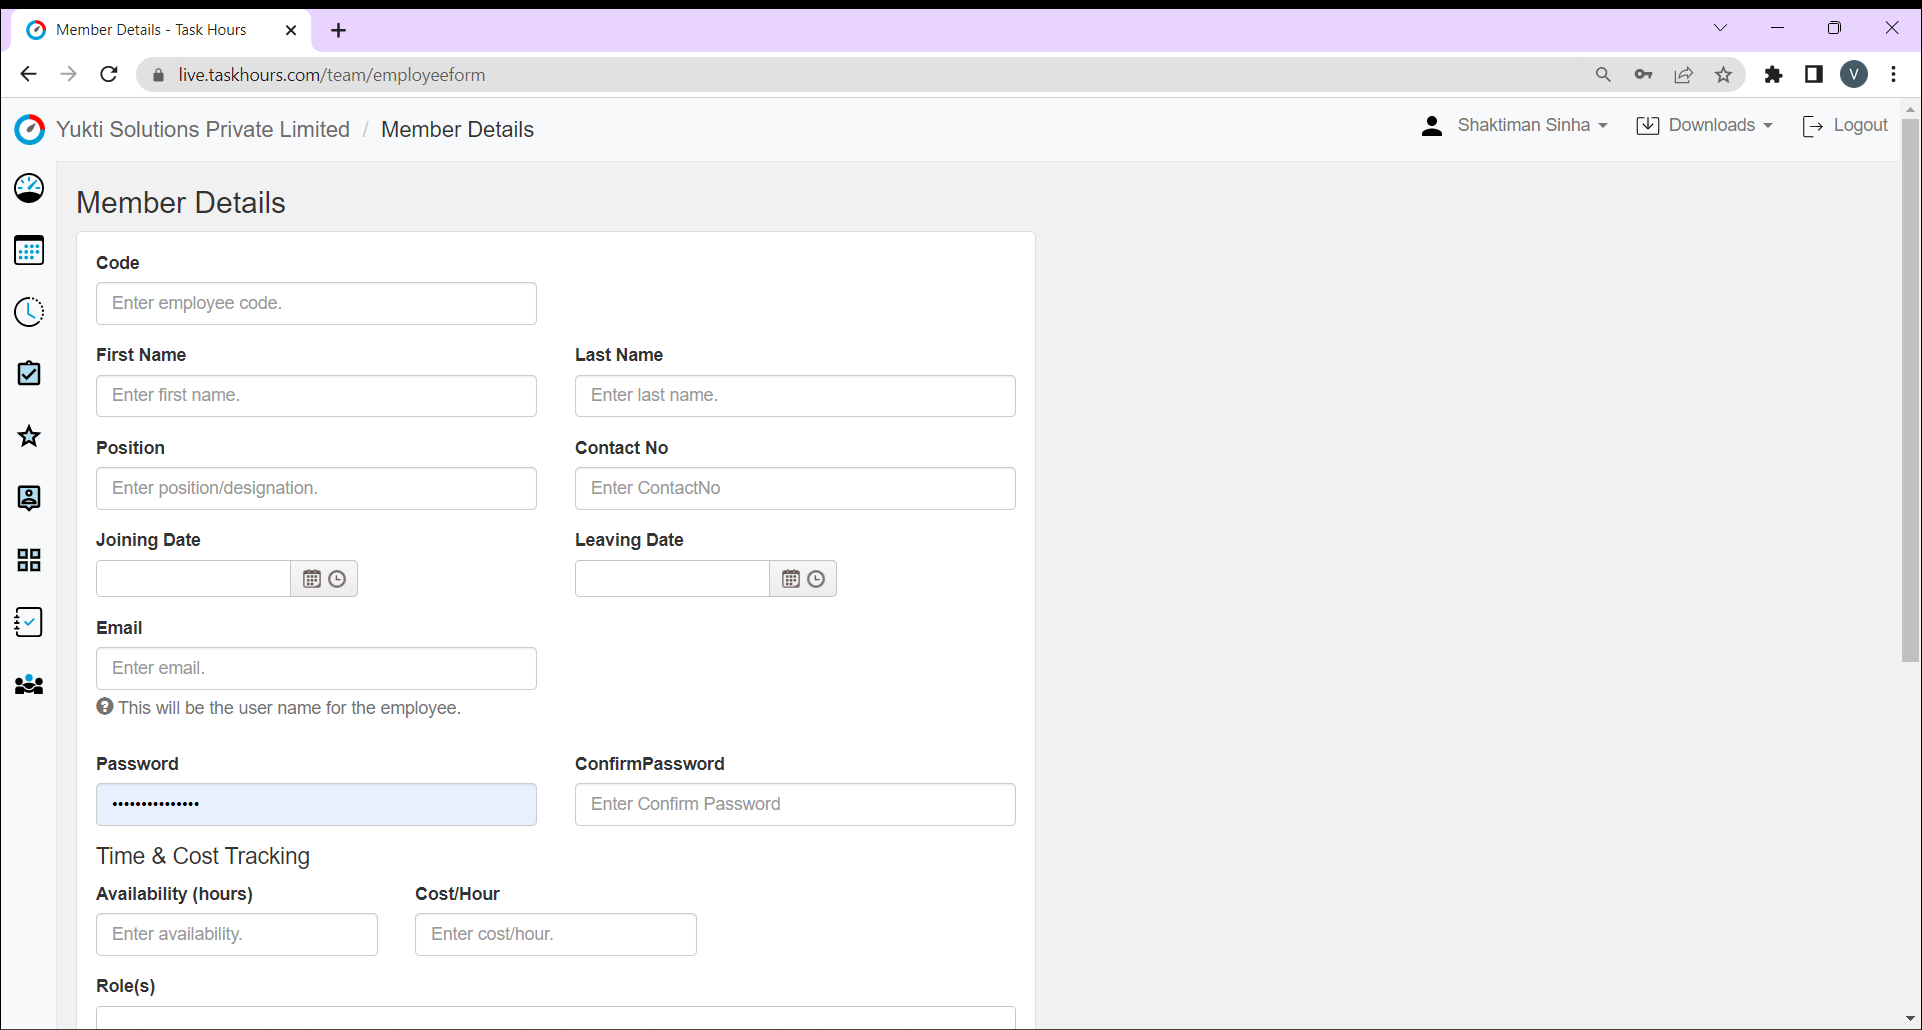Open the star favorites icon in sidebar
This screenshot has width=1922, height=1030.
(x=29, y=436)
